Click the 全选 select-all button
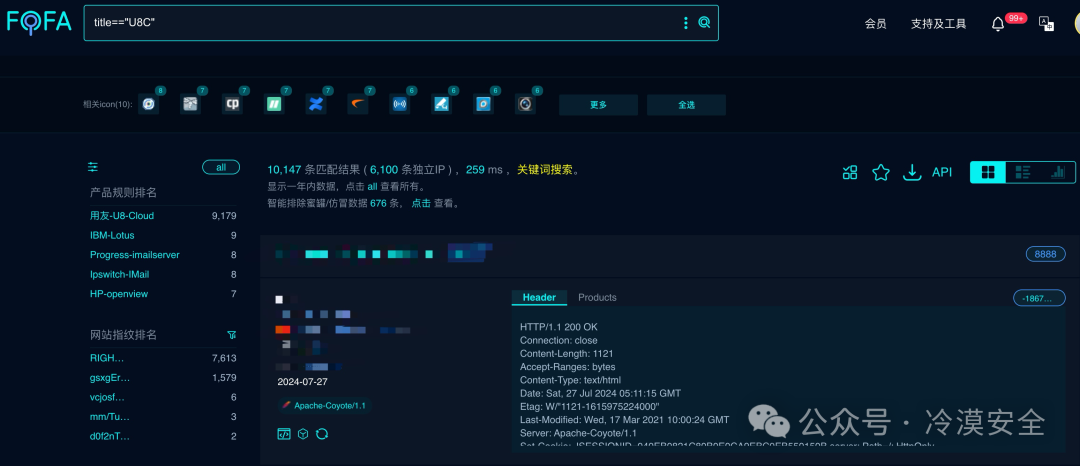 686,105
